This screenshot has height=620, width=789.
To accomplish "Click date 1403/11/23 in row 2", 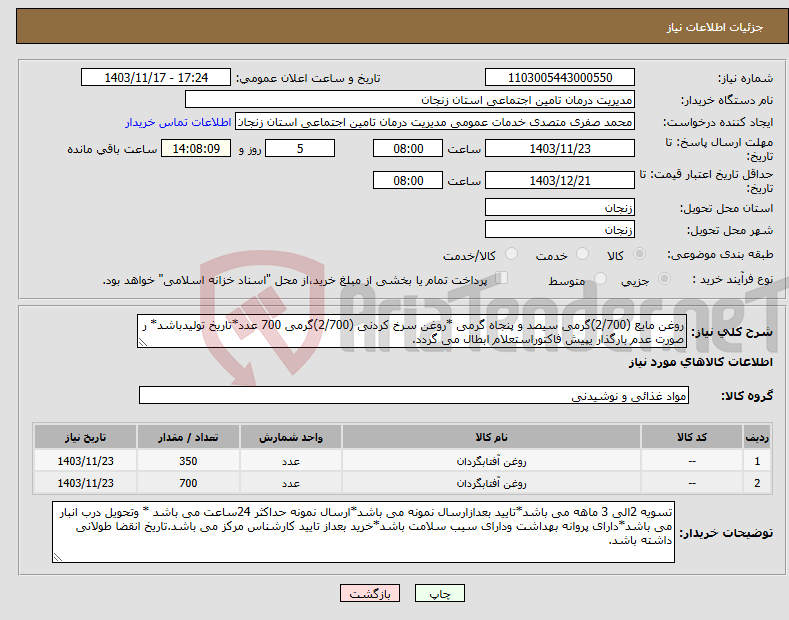I will 86,483.
